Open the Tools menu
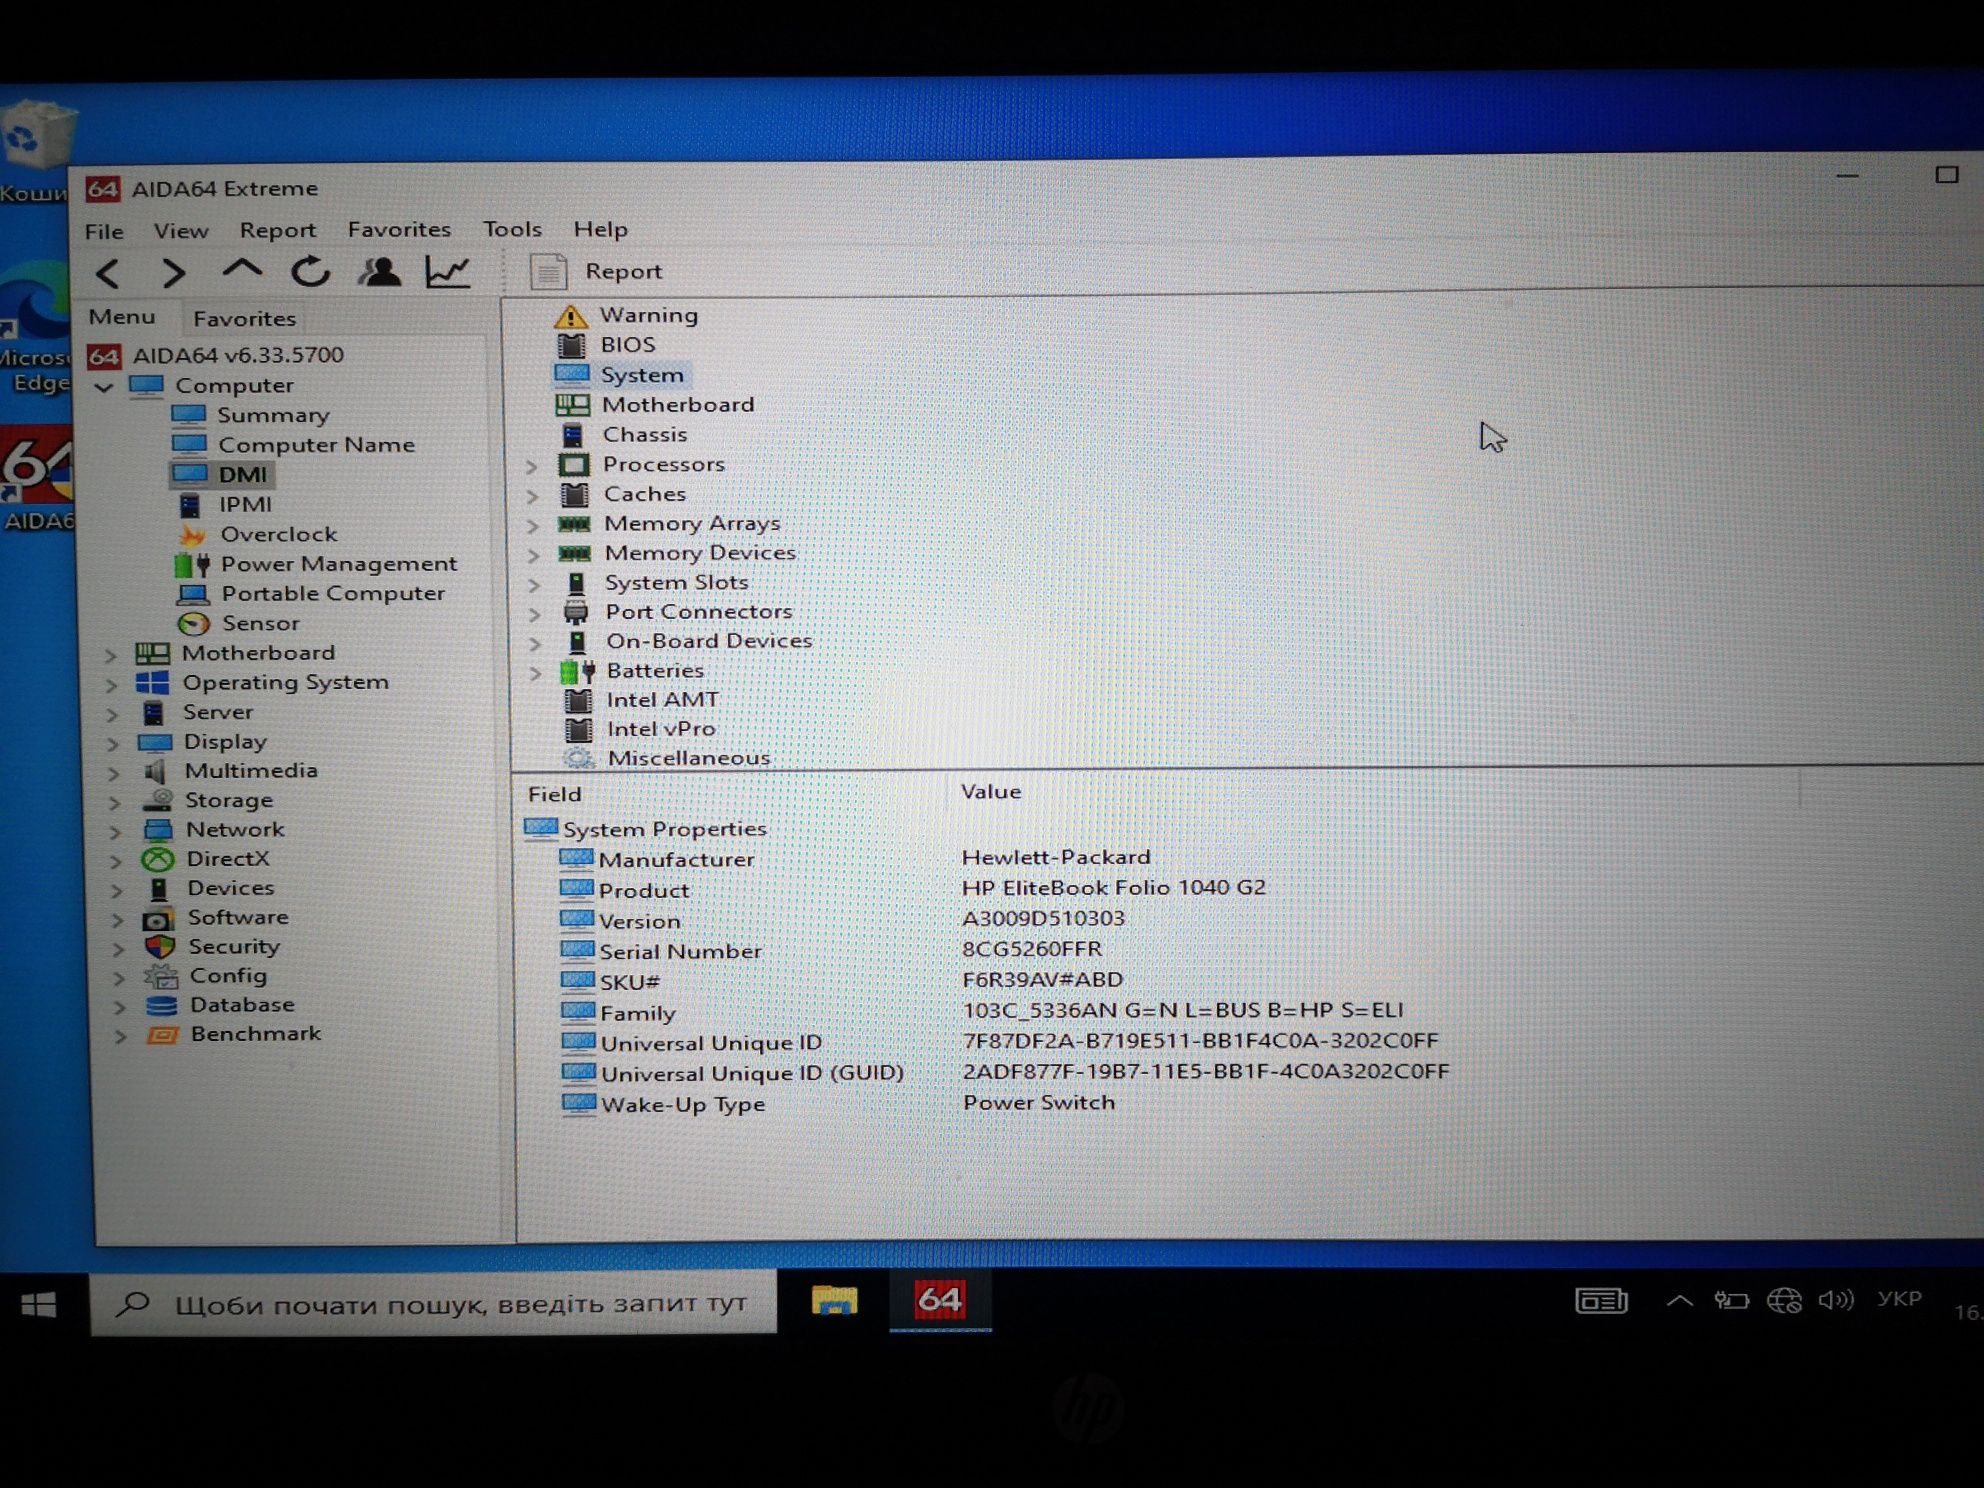This screenshot has height=1488, width=1984. 512,229
